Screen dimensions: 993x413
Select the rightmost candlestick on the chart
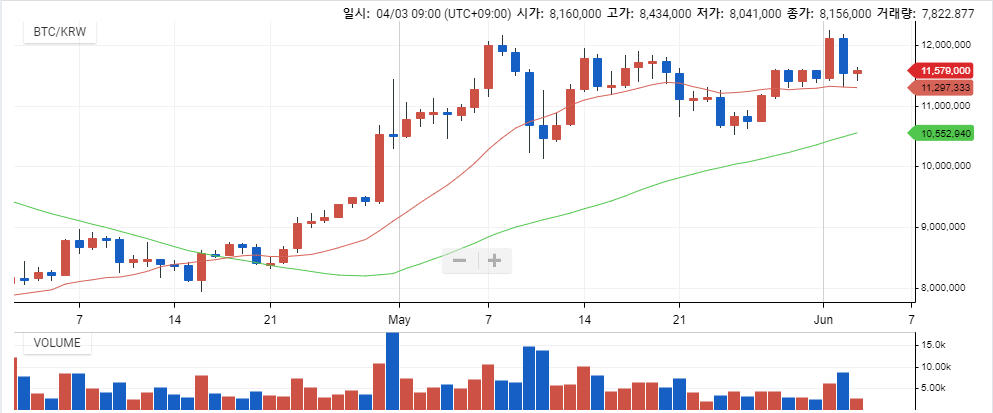click(x=857, y=72)
